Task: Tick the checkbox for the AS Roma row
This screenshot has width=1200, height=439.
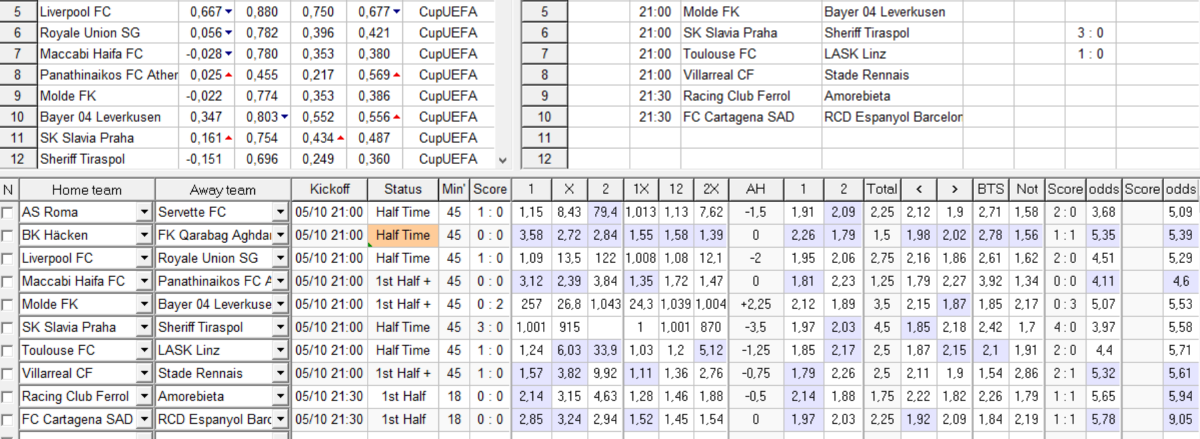Action: pyautogui.click(x=9, y=213)
